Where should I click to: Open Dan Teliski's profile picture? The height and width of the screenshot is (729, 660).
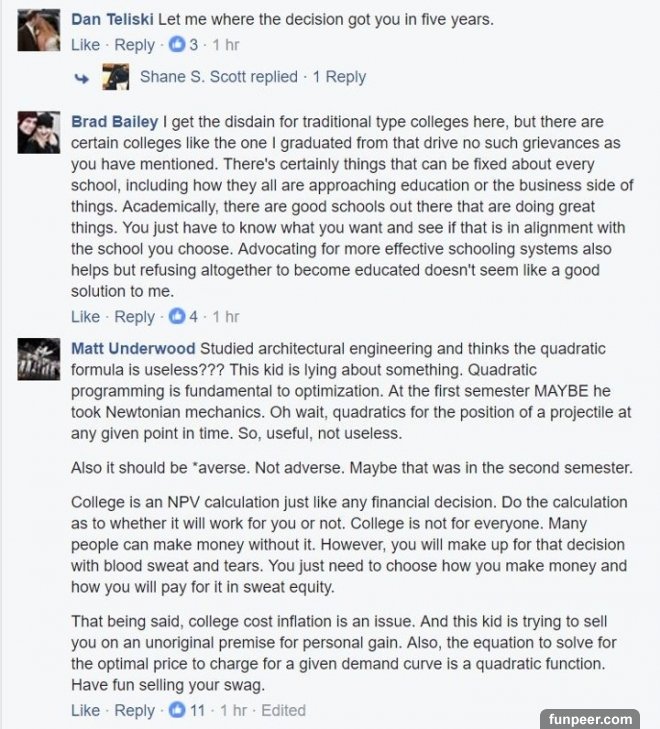pyautogui.click(x=39, y=30)
